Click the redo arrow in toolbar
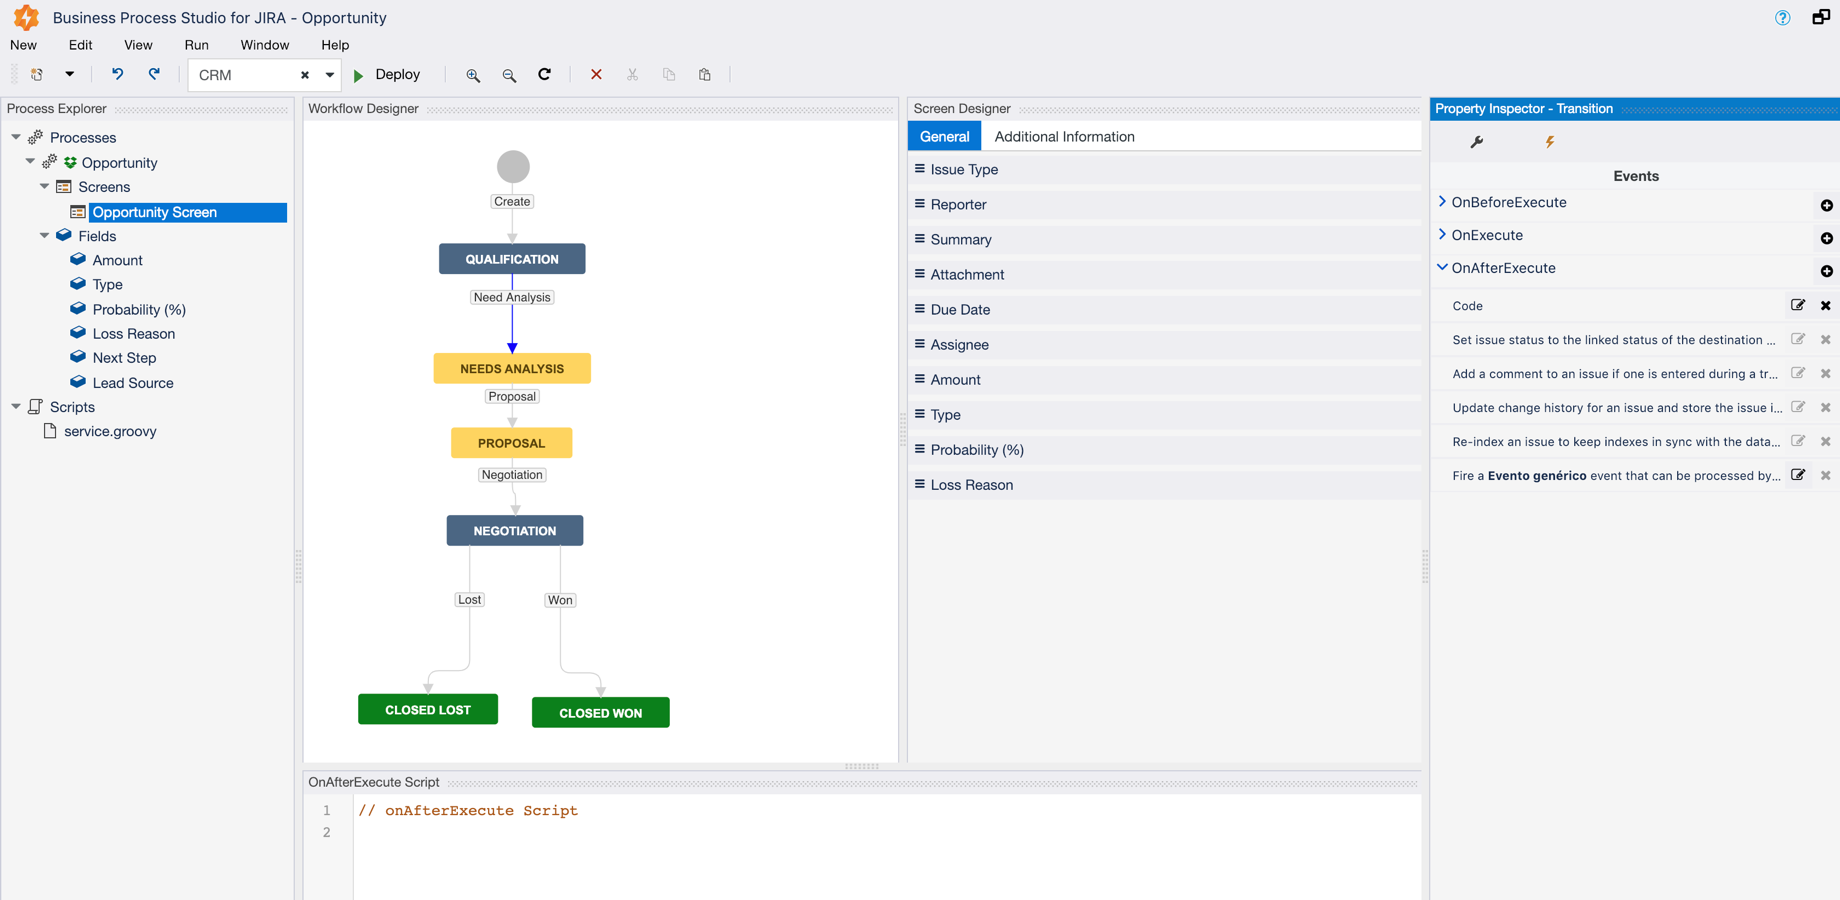This screenshot has height=900, width=1840. [x=154, y=74]
